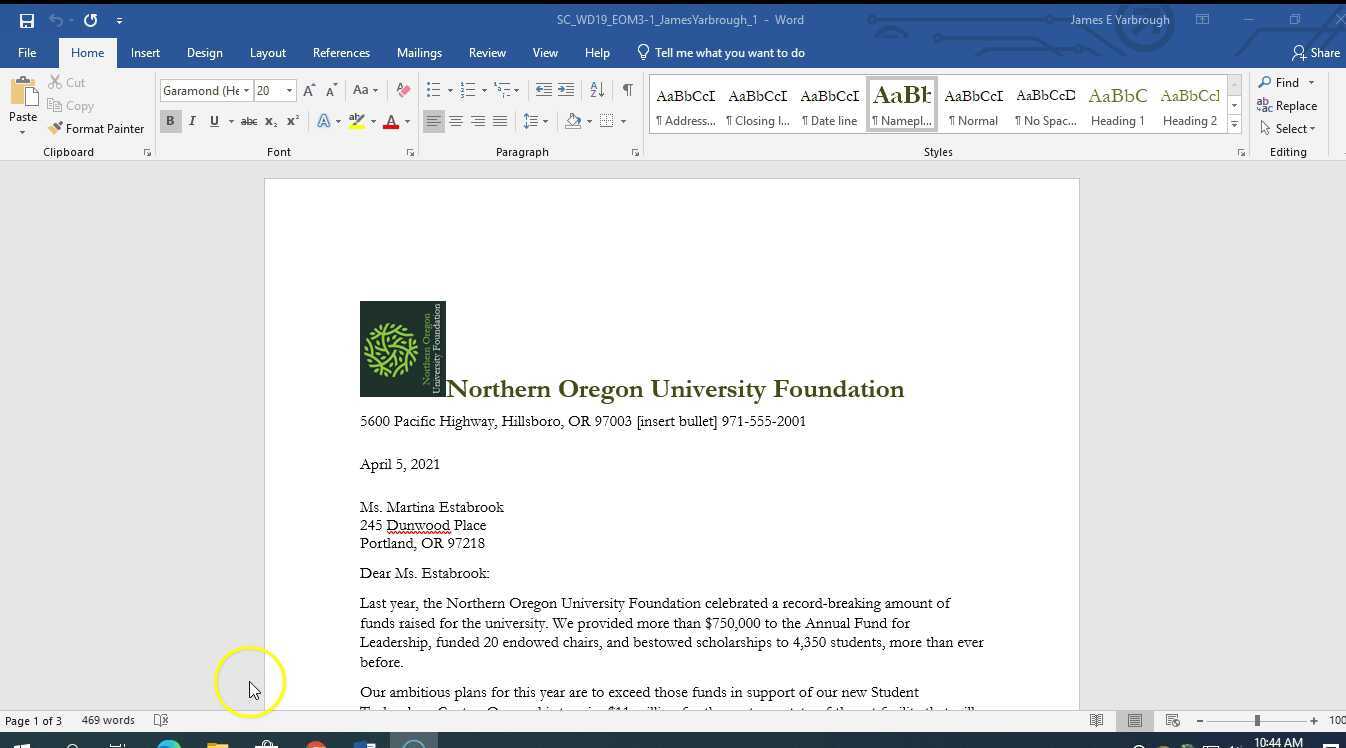Image resolution: width=1346 pixels, height=748 pixels.
Task: Toggle Italic formatting
Action: (192, 122)
